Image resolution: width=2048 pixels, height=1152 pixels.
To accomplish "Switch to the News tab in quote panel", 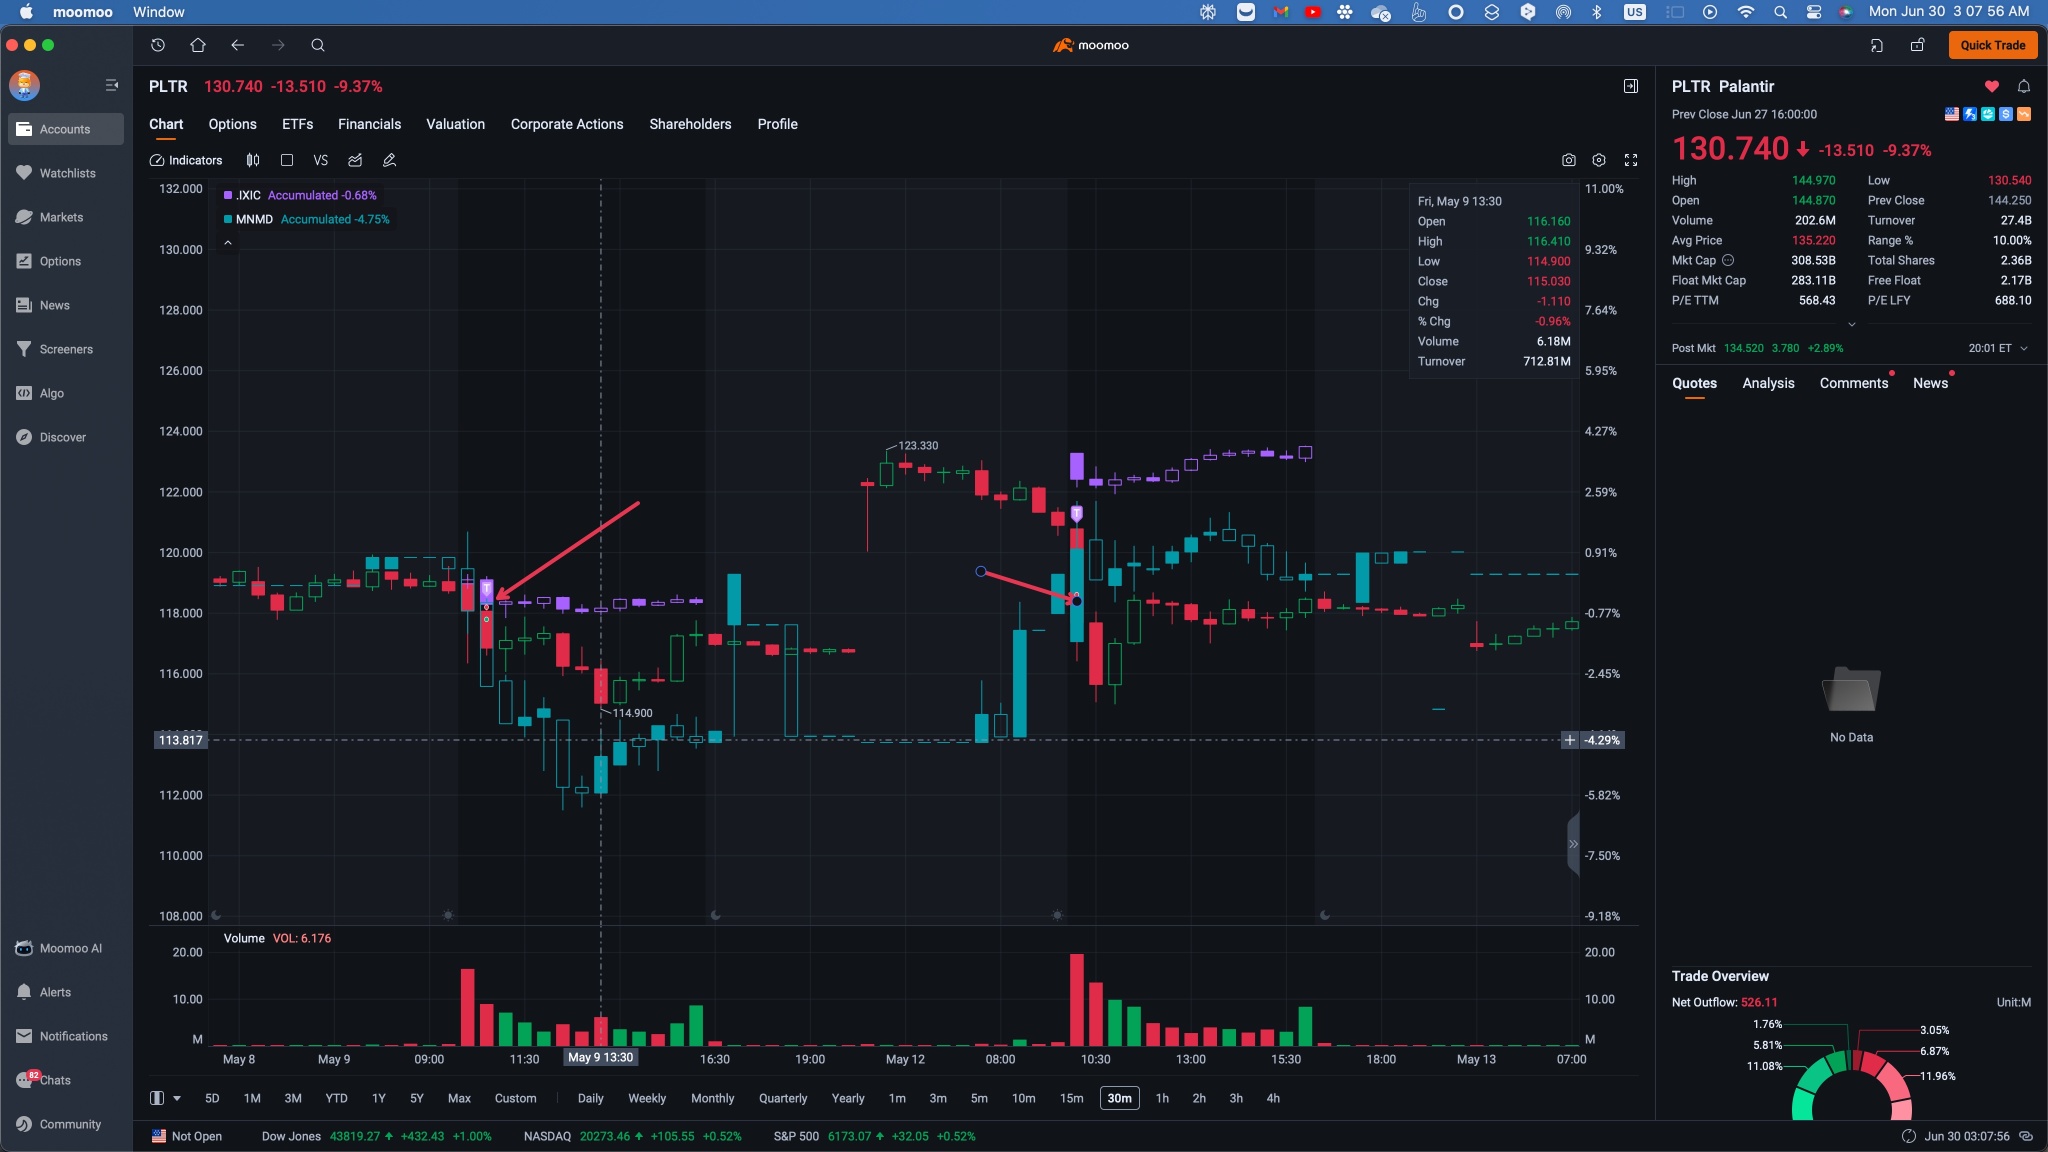I will point(1930,383).
